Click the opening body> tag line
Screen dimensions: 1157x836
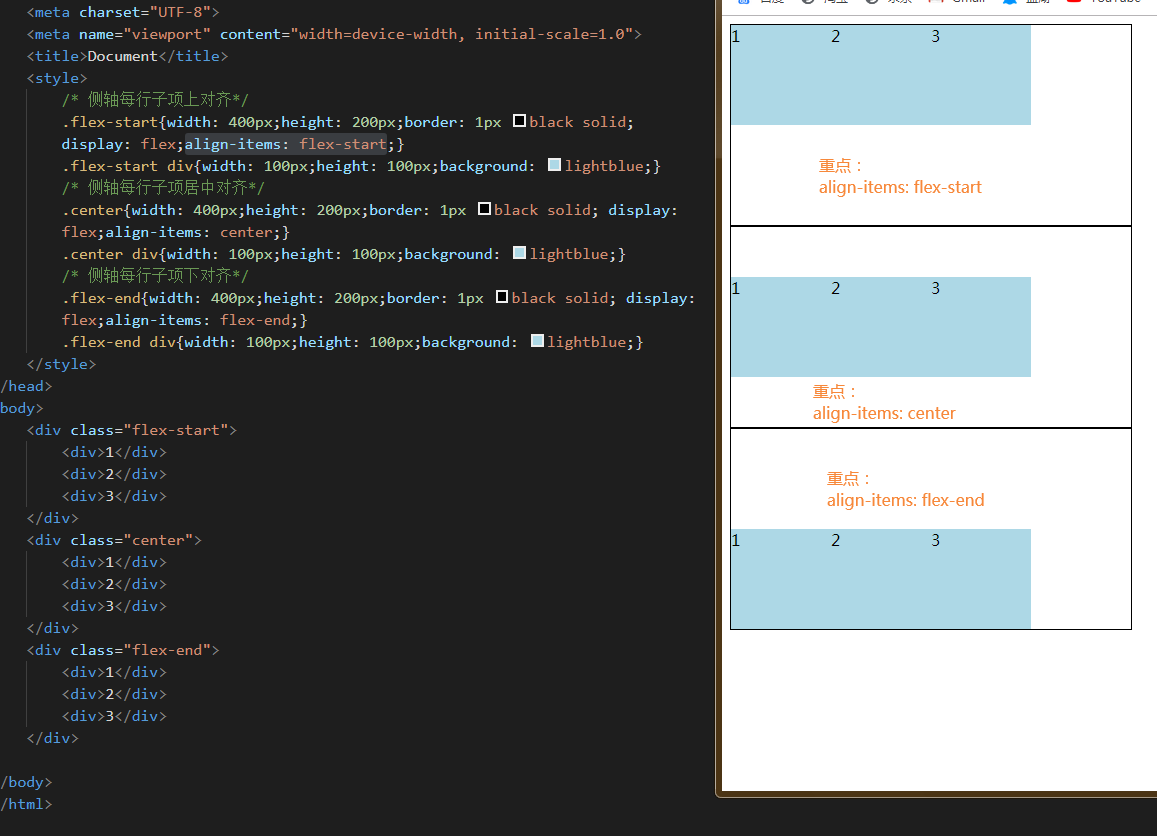[x=22, y=408]
